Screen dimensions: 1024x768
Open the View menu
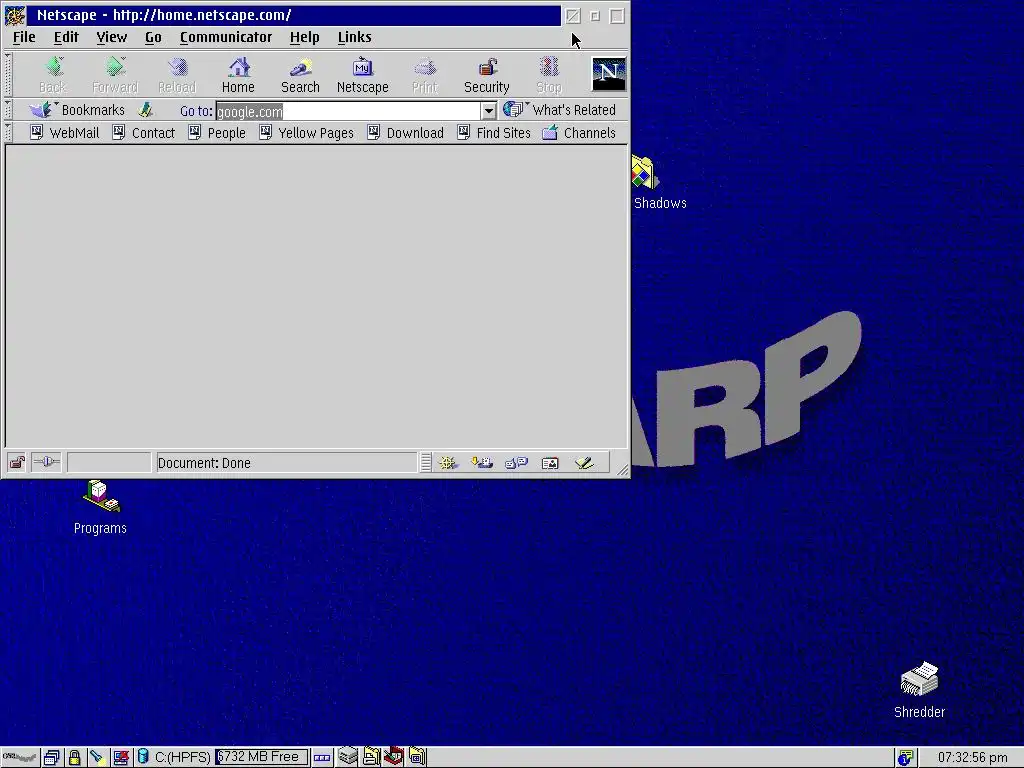tap(112, 37)
